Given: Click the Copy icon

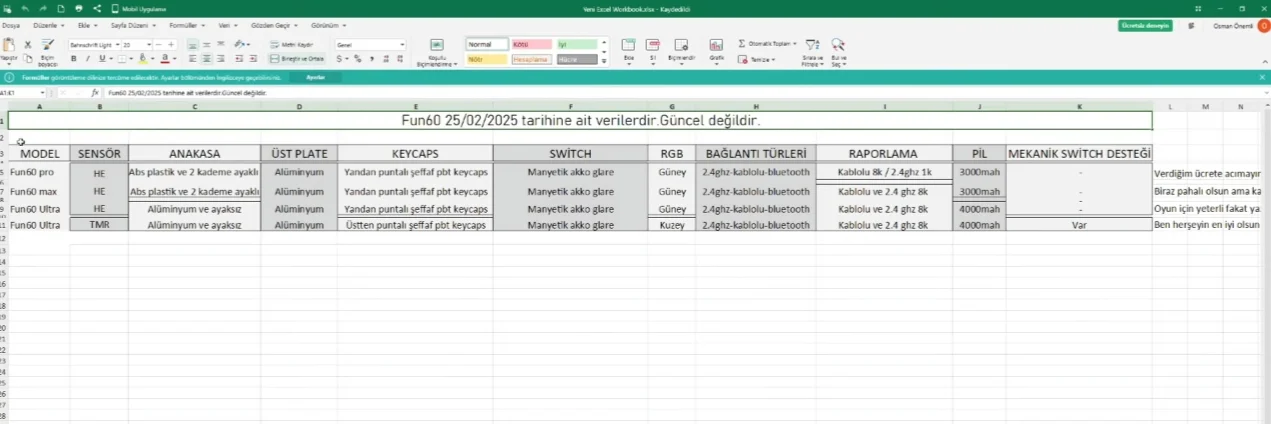Looking at the screenshot, I should click(28, 58).
